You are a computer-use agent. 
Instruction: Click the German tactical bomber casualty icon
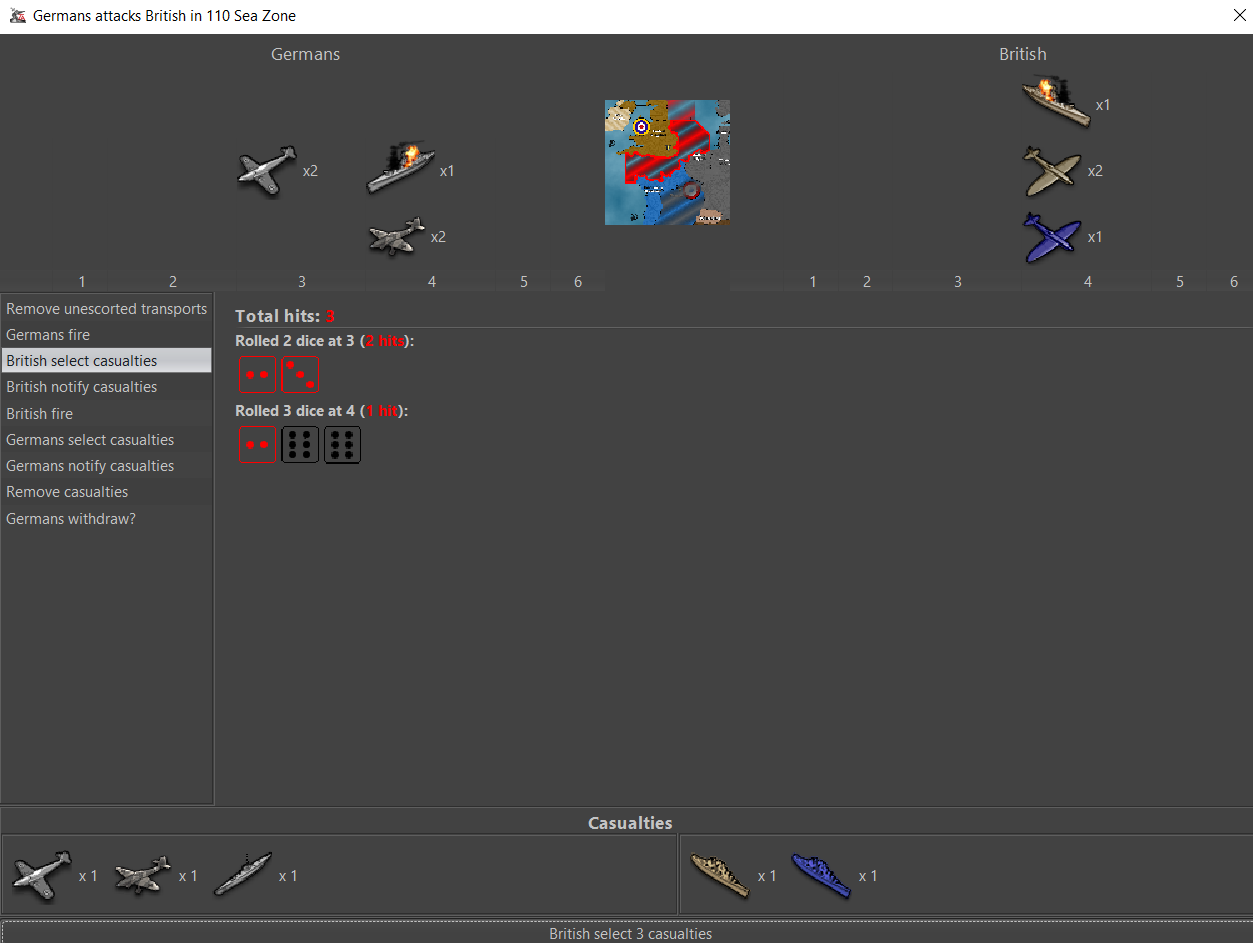click(142, 875)
